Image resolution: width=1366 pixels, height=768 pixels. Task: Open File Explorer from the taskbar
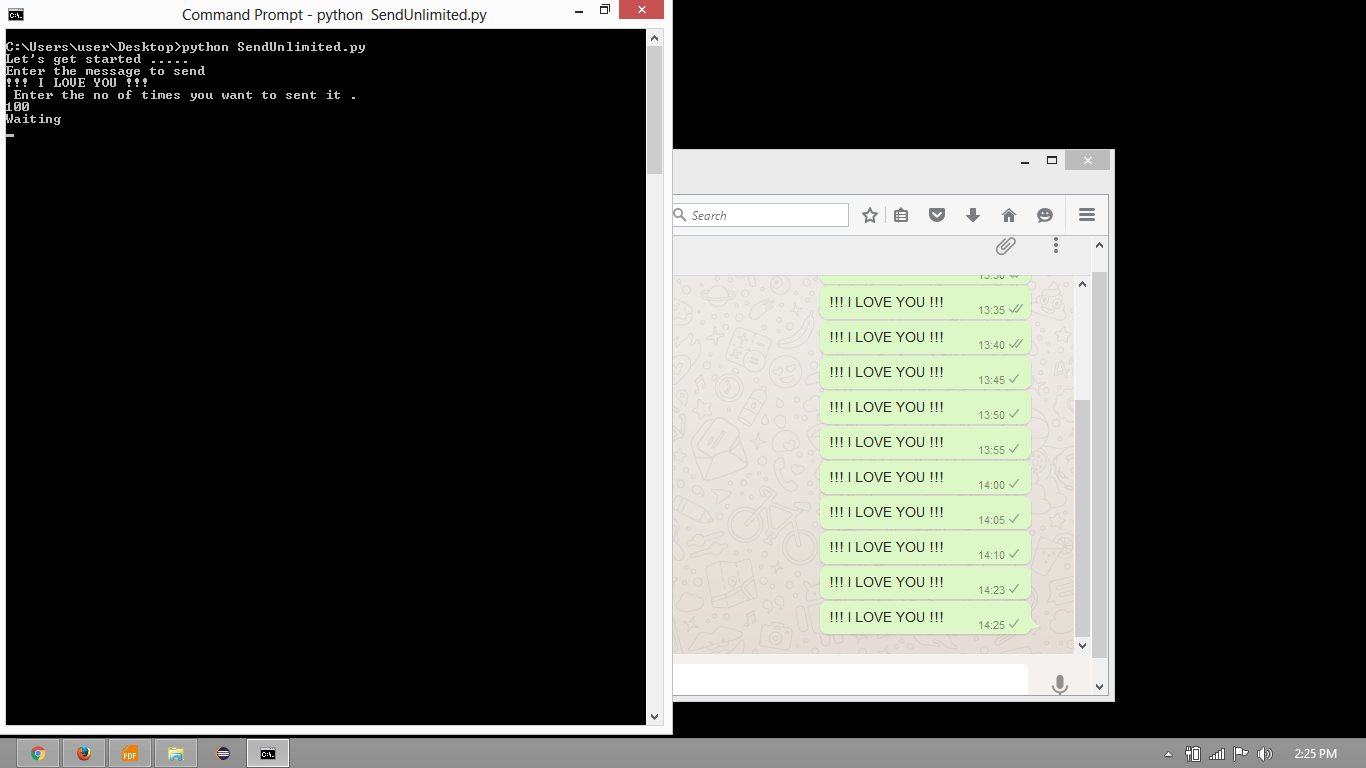pos(176,754)
